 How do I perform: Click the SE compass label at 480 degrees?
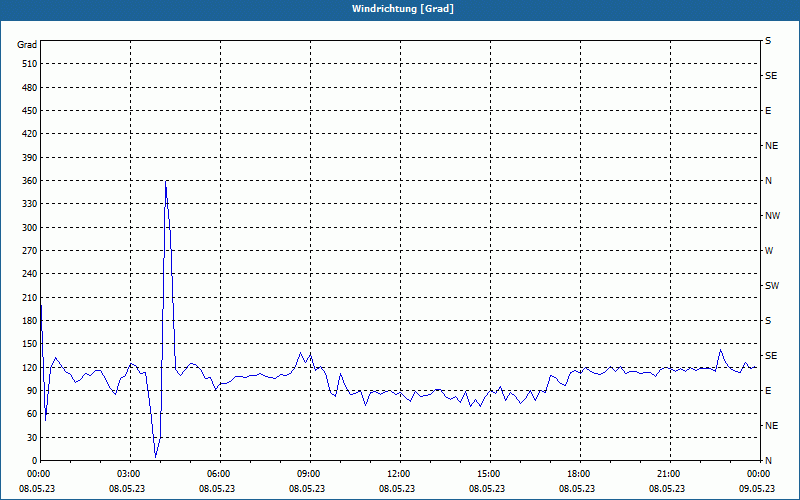[771, 76]
